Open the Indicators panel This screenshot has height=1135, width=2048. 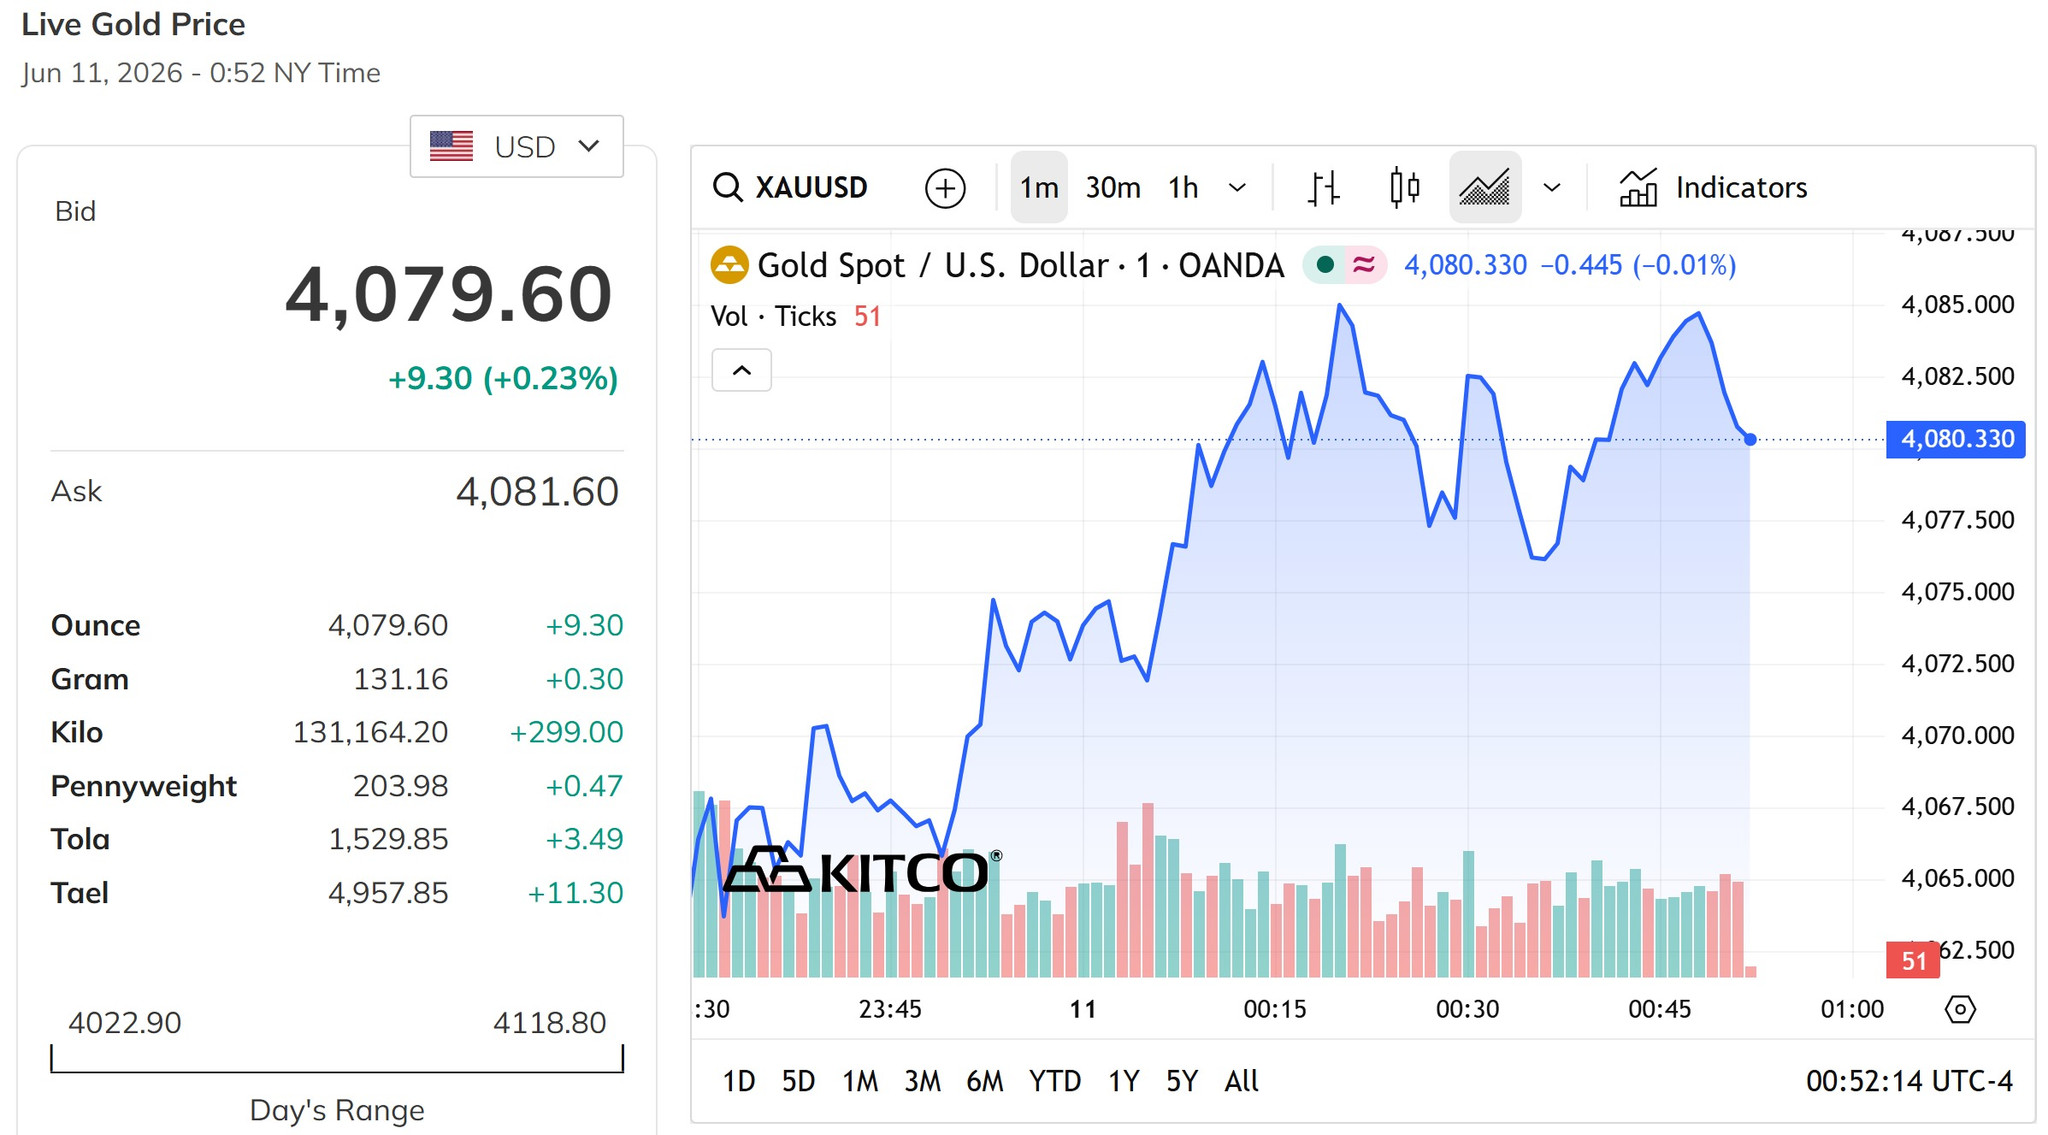pyautogui.click(x=1713, y=188)
